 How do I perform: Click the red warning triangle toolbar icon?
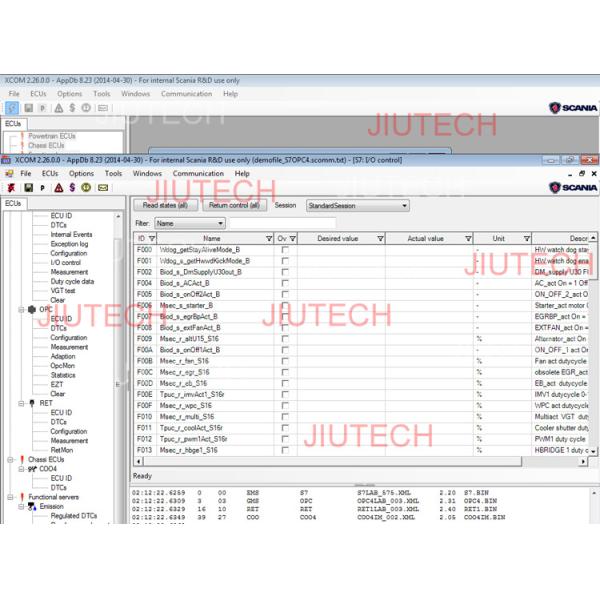click(58, 187)
